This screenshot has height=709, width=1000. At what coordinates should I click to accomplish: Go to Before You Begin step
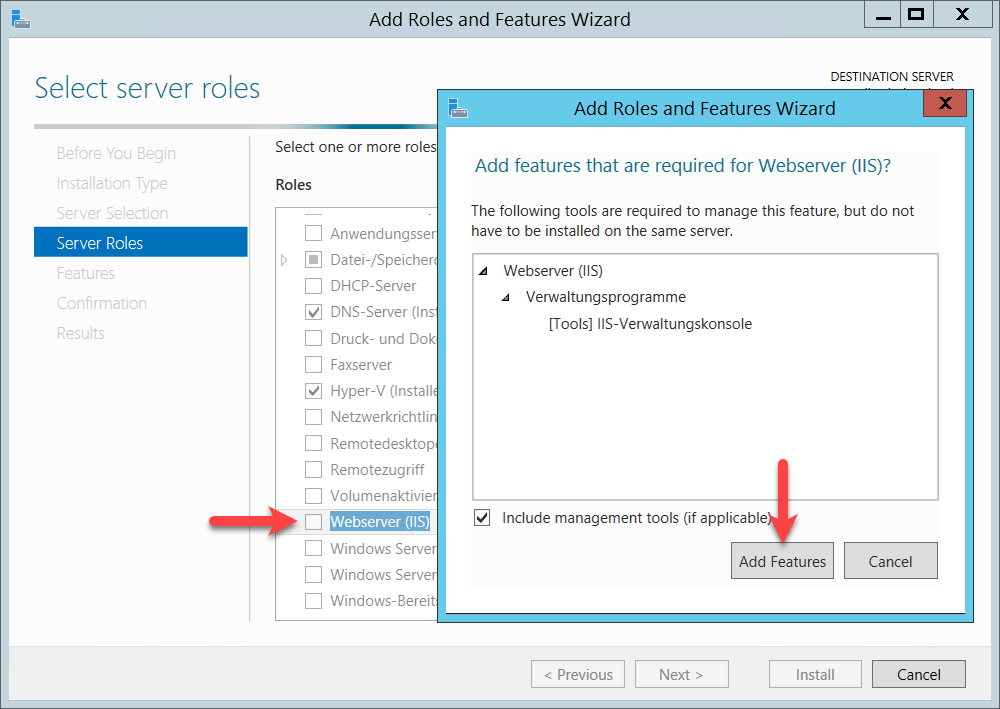pyautogui.click(x=116, y=153)
